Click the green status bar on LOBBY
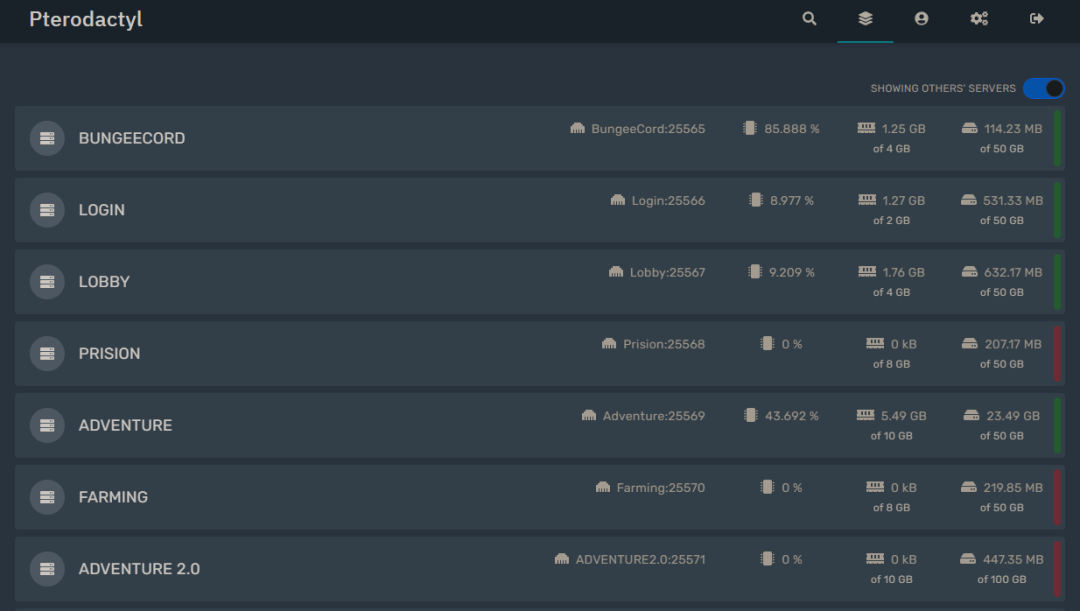Image resolution: width=1080 pixels, height=611 pixels. coord(1057,282)
